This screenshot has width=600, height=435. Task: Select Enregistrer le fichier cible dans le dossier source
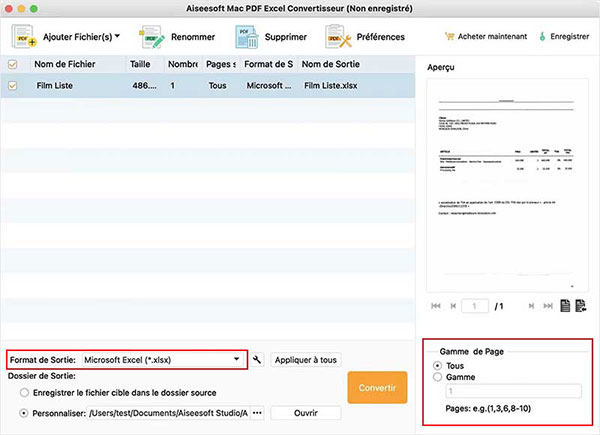click(x=24, y=393)
